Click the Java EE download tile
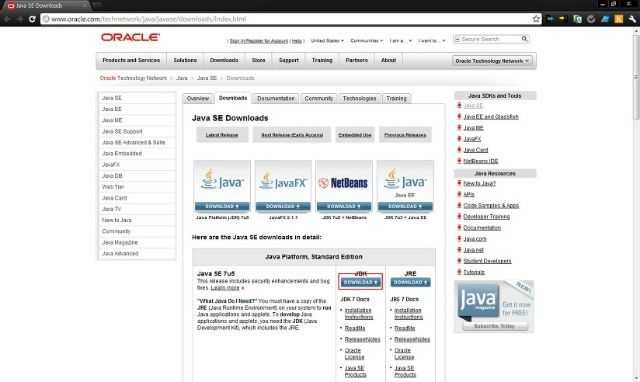The width and height of the screenshot is (640, 382). [x=405, y=187]
